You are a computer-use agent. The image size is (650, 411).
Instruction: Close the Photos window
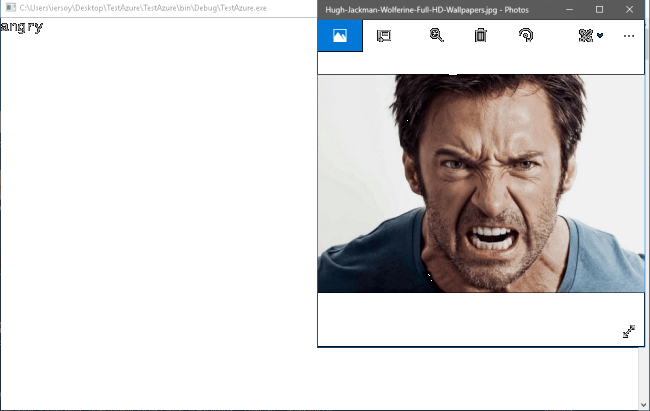point(630,9)
